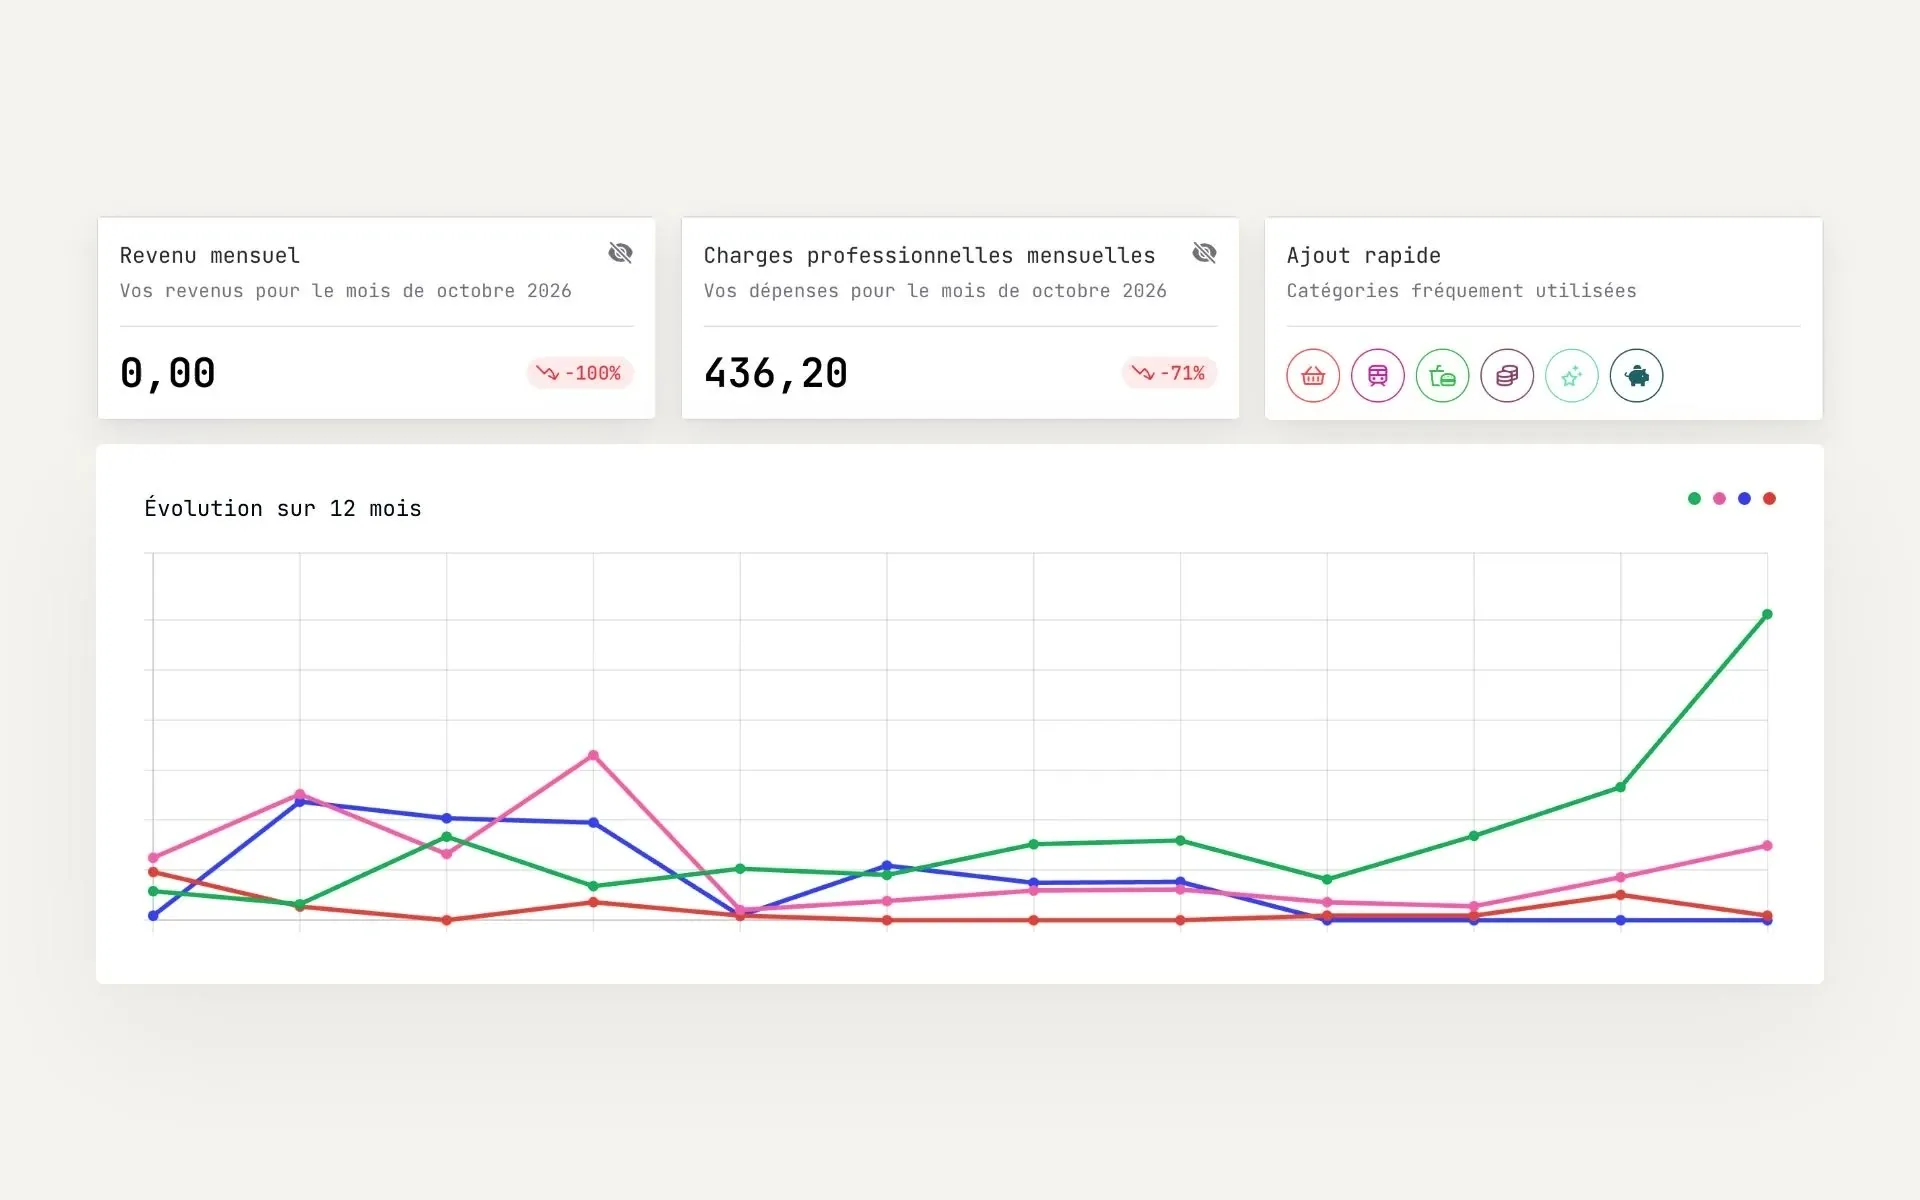Click the Évolution sur 12 mois title

[x=283, y=508]
